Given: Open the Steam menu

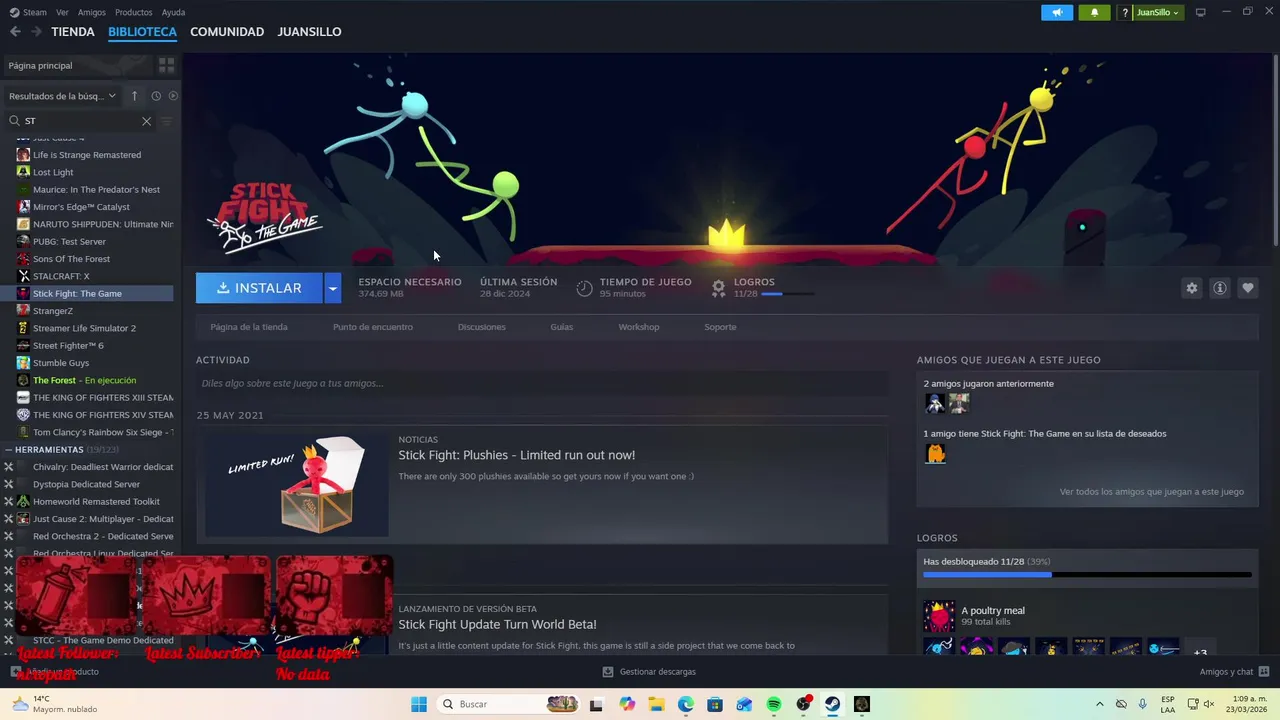Looking at the screenshot, I should click(x=29, y=12).
